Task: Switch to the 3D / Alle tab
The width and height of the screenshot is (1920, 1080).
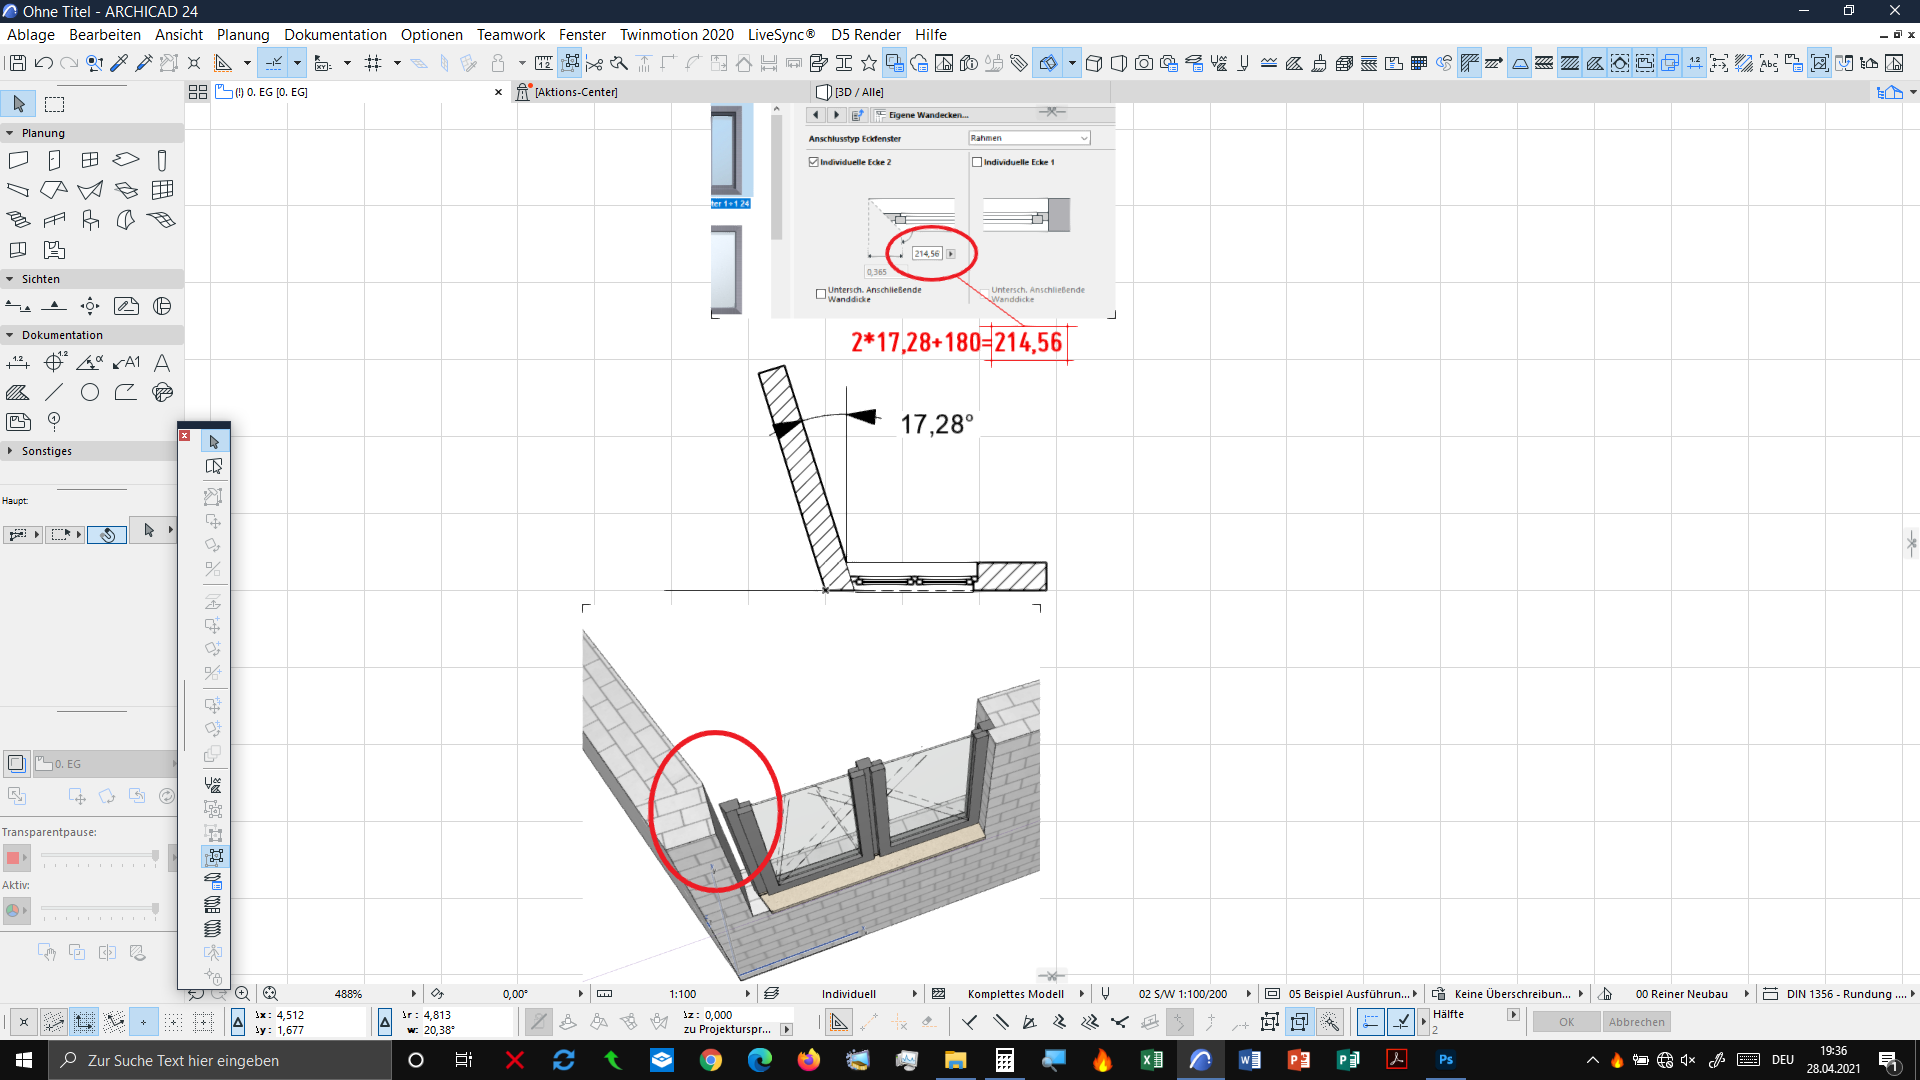Action: (858, 92)
